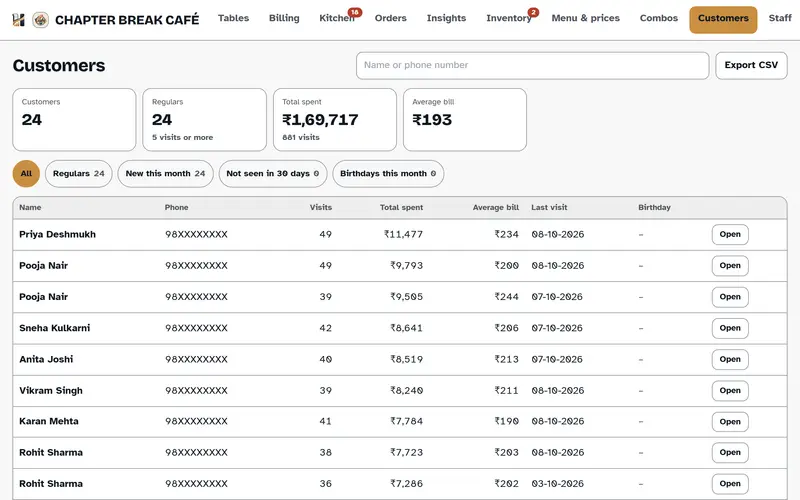Click the name Vikram Singh
Image resolution: width=800 pixels, height=500 pixels.
[x=51, y=390]
